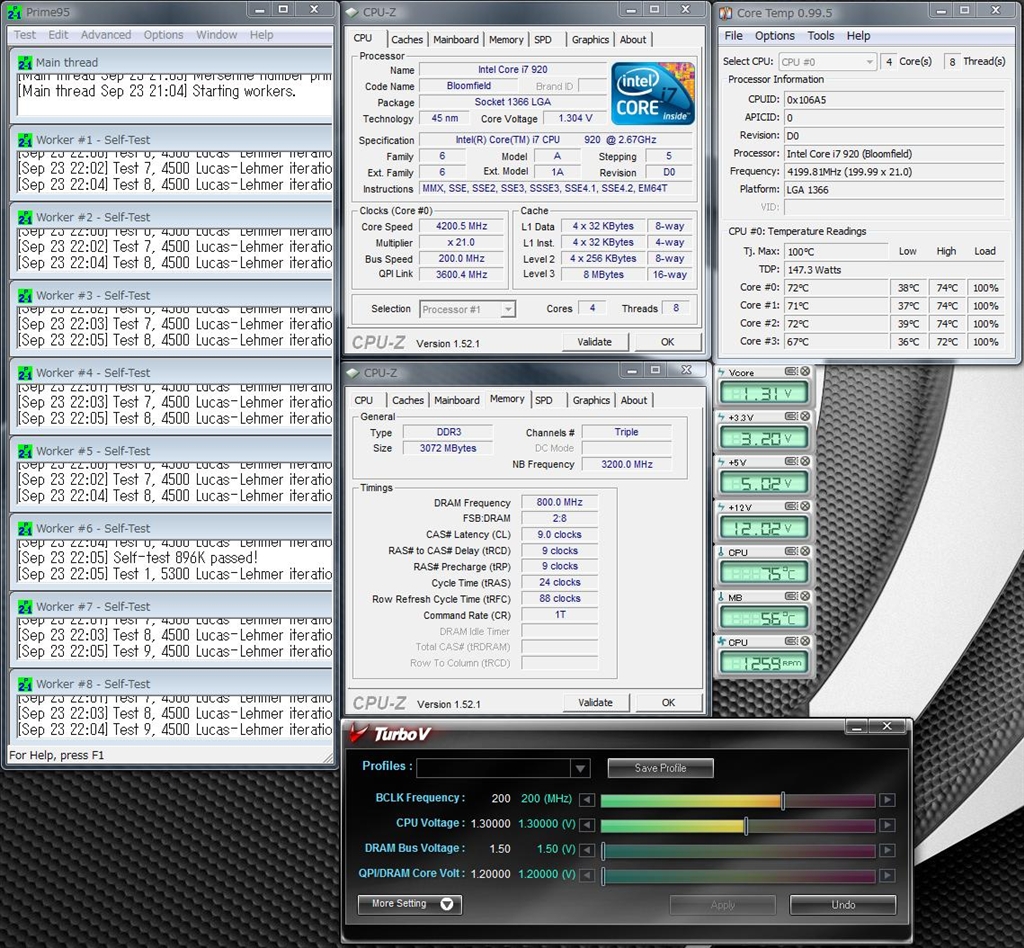Open the TurboV Profiles dropdown
The width and height of the screenshot is (1024, 948).
580,768
